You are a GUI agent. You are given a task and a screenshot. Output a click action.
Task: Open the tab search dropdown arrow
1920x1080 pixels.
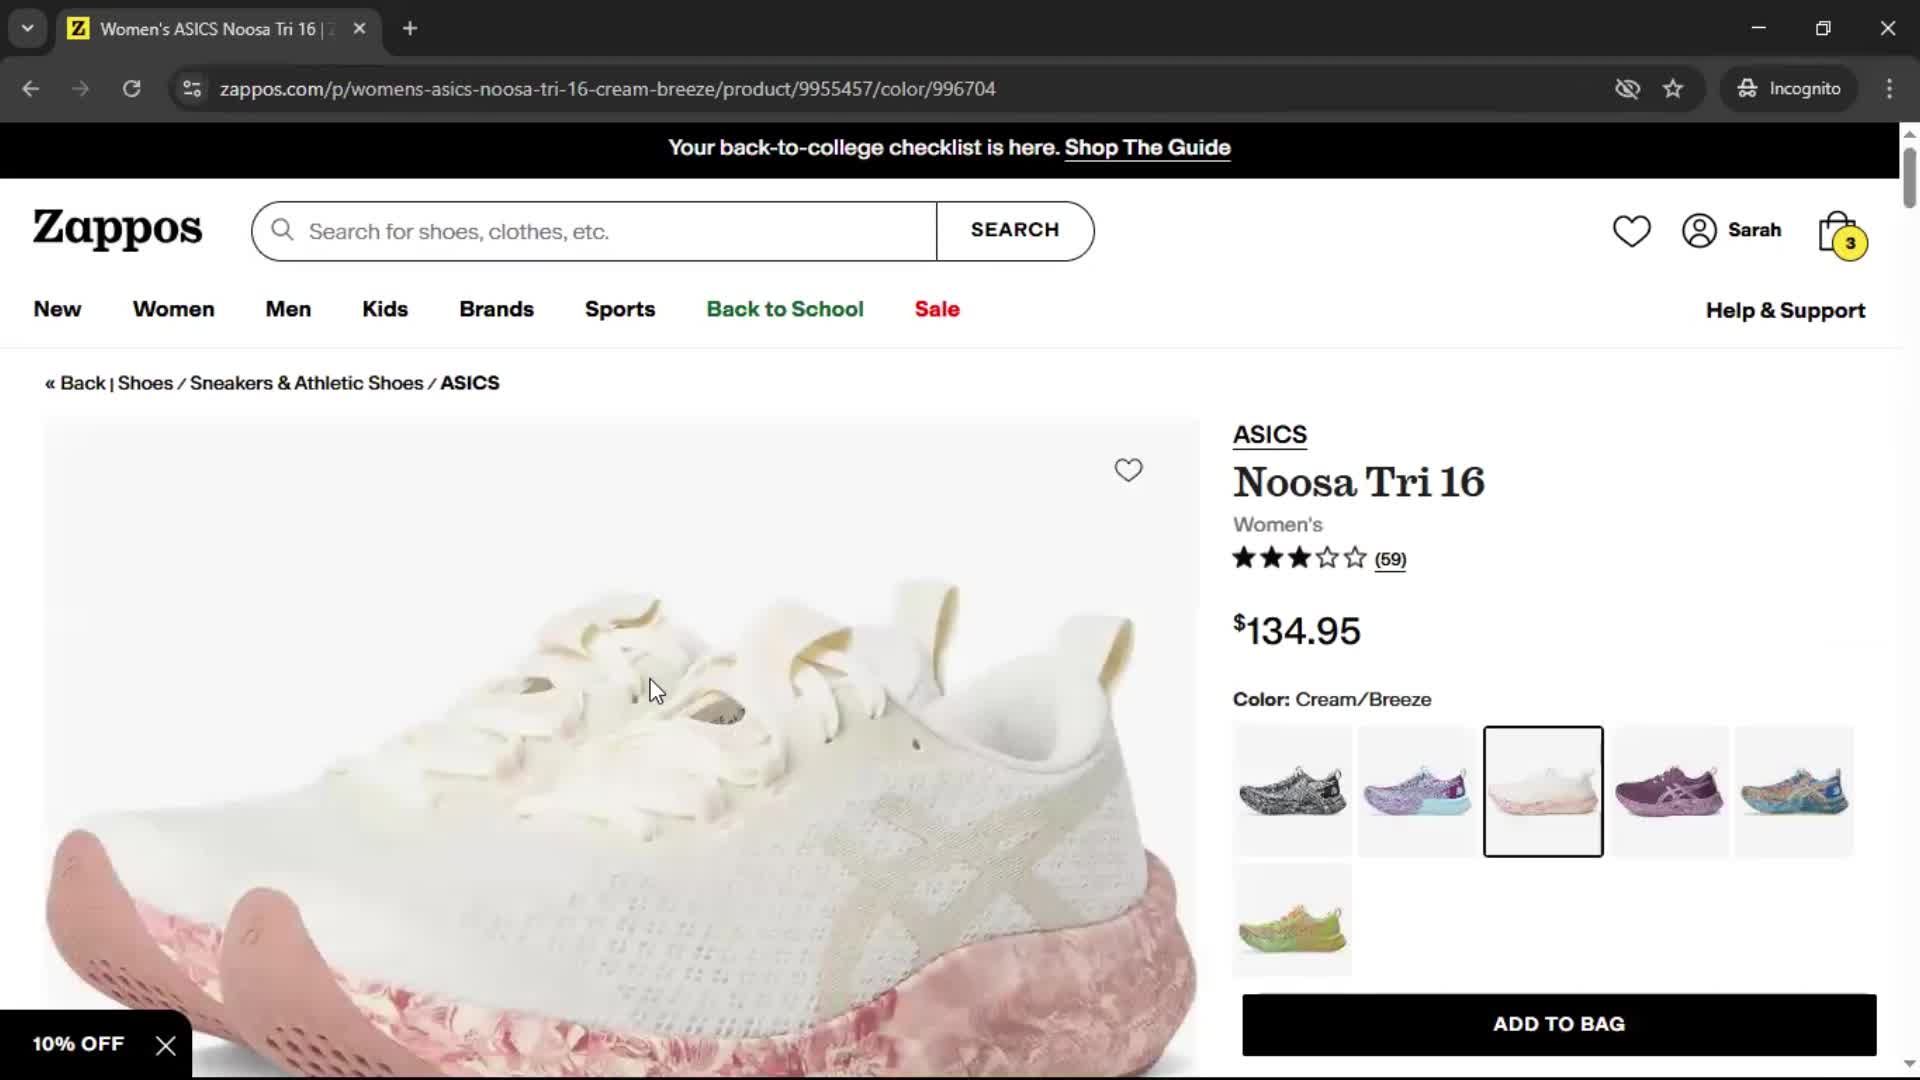coord(28,28)
